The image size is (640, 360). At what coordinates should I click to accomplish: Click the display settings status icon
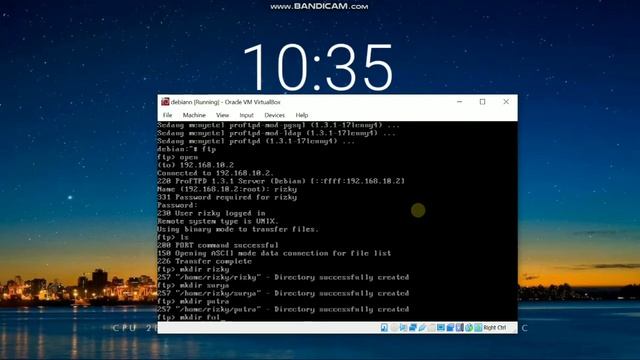tap(441, 327)
